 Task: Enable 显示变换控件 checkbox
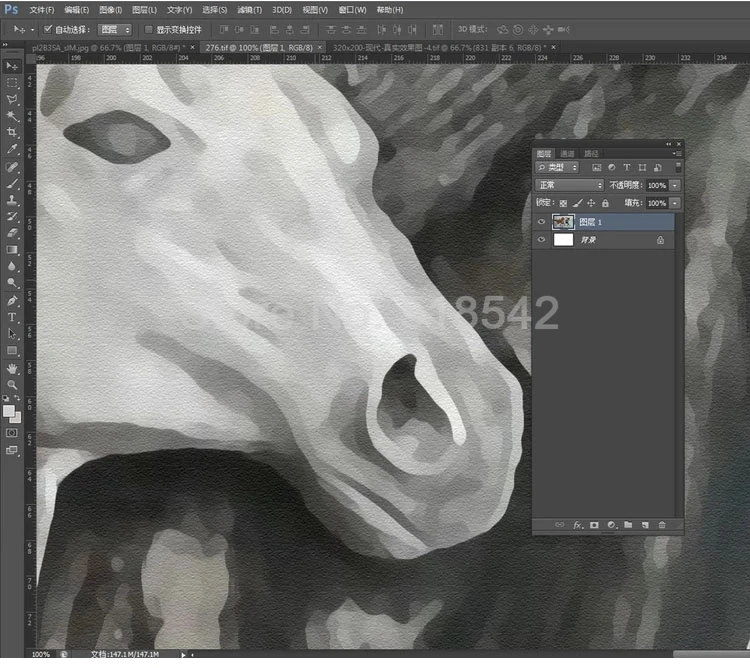tap(149, 30)
